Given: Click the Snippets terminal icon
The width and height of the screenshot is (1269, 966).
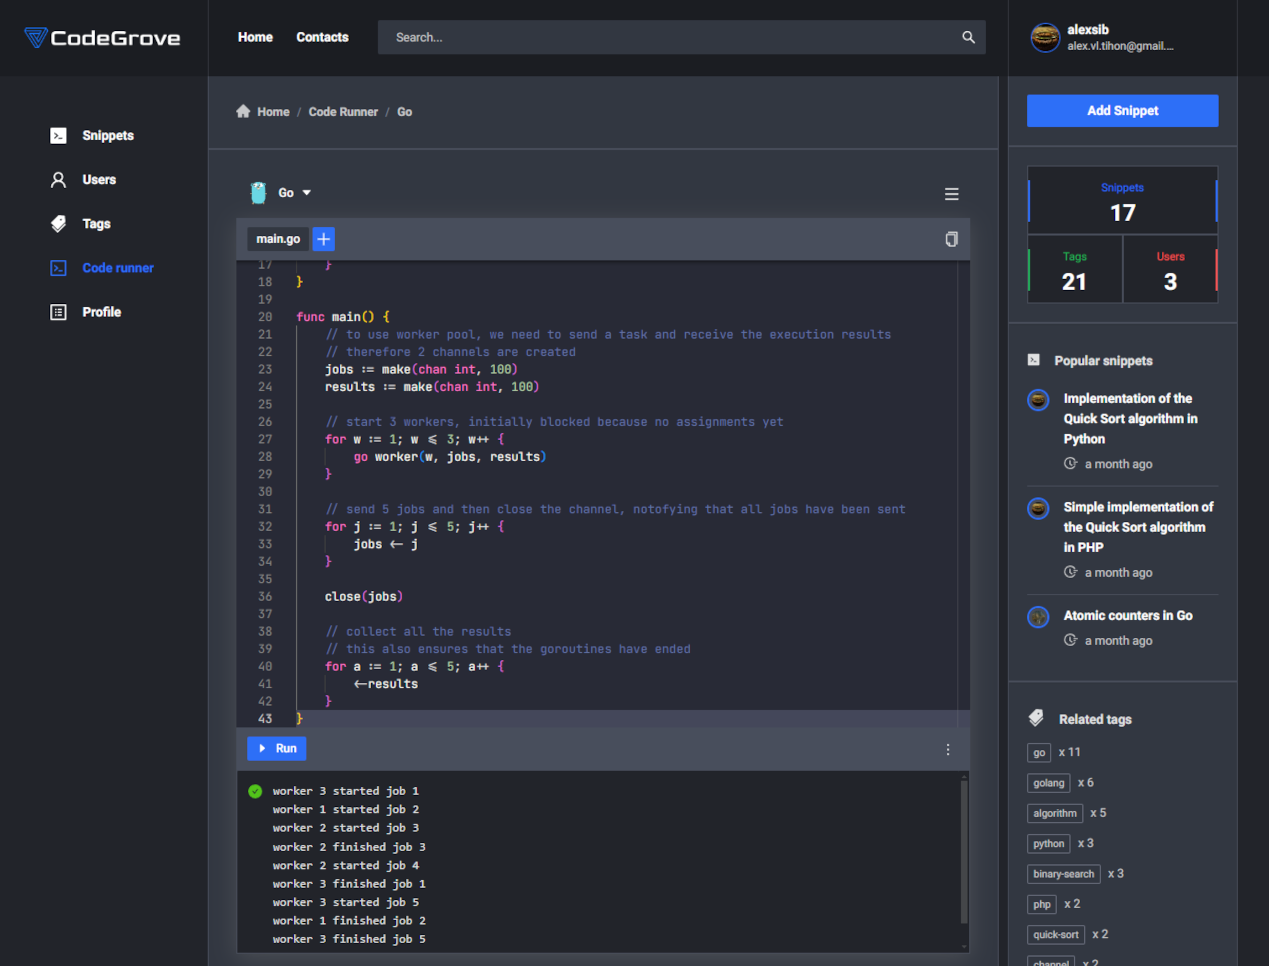Looking at the screenshot, I should tap(58, 136).
